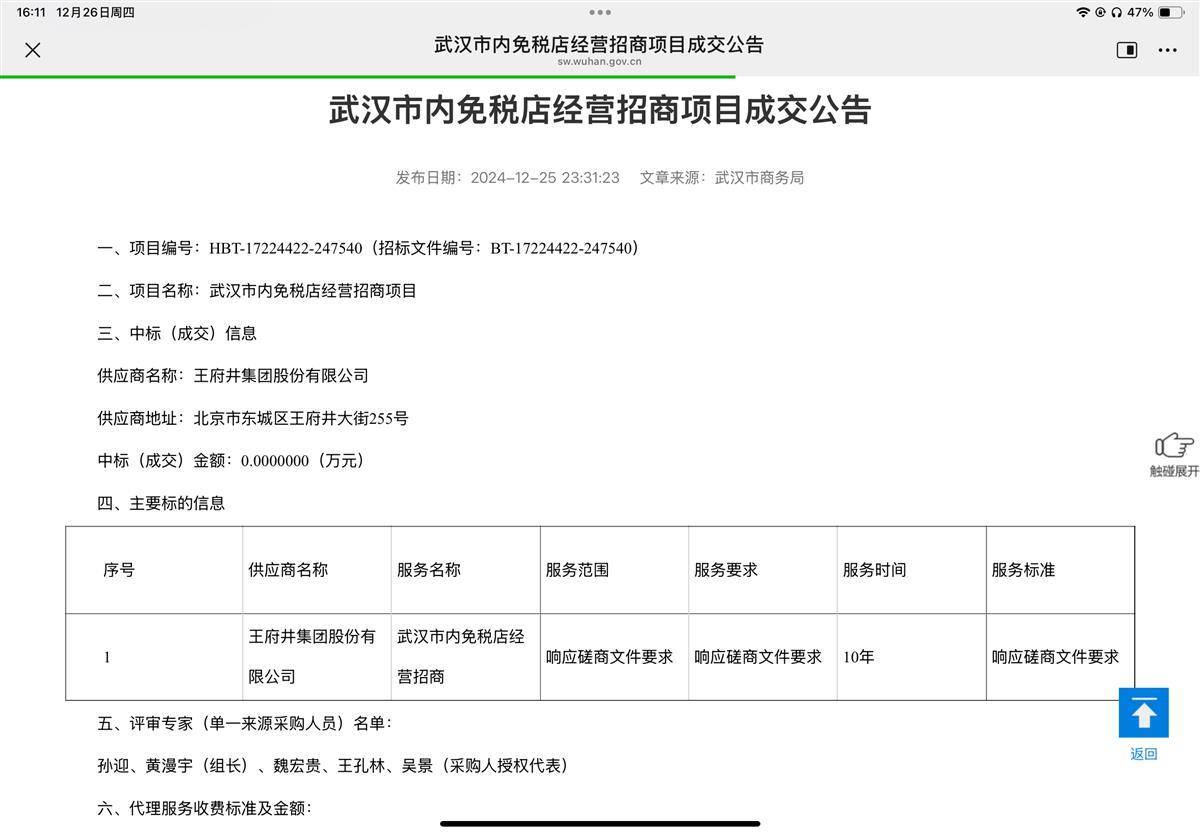Image resolution: width=1200 pixels, height=834 pixels.
Task: Tap the 返回 label under the arrow
Action: [x=1144, y=754]
